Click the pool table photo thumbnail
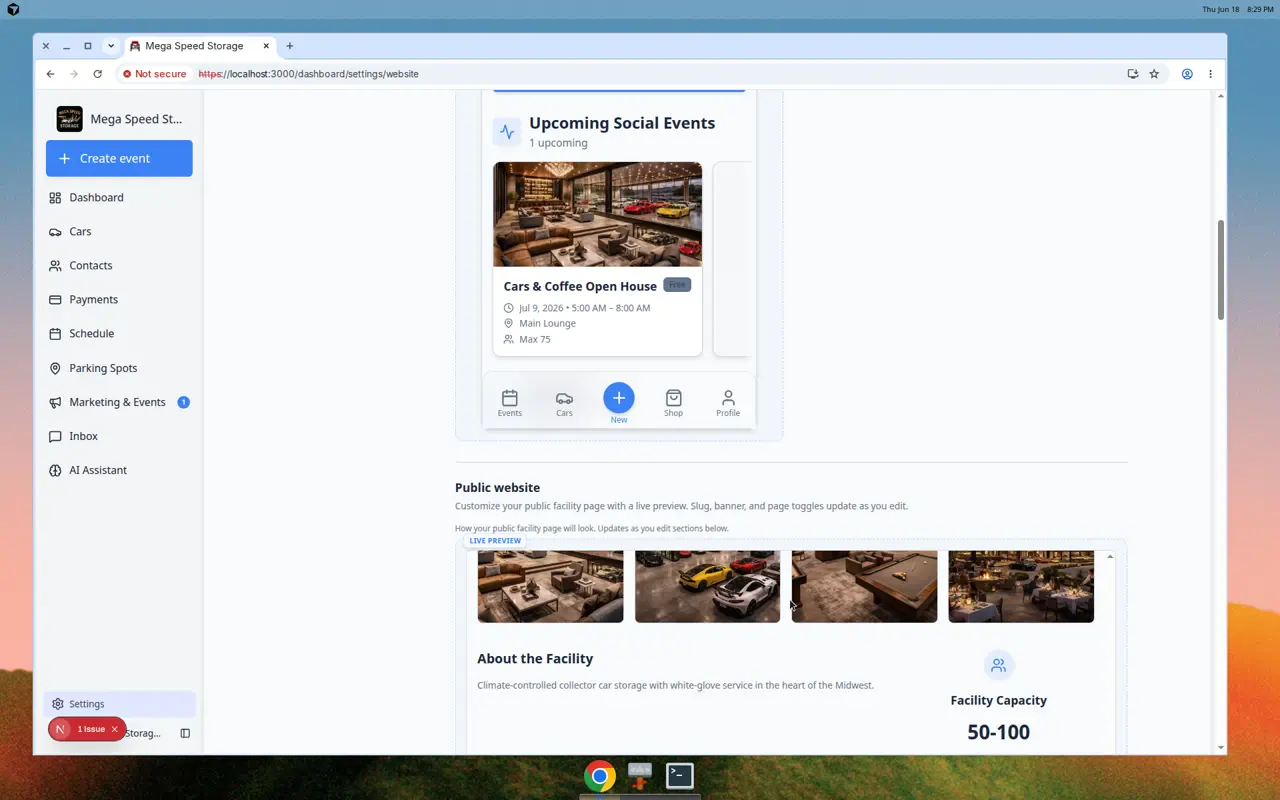Screen dimensions: 1280x800 864,586
